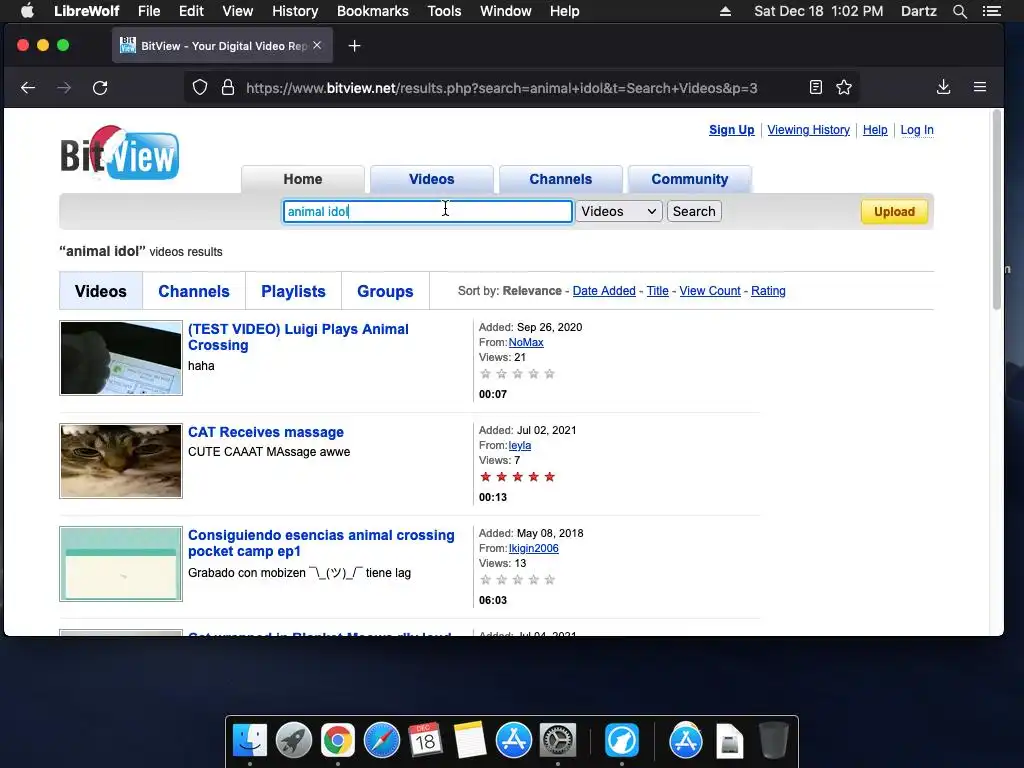
Task: Open the Channels navigation tab
Action: click(560, 179)
